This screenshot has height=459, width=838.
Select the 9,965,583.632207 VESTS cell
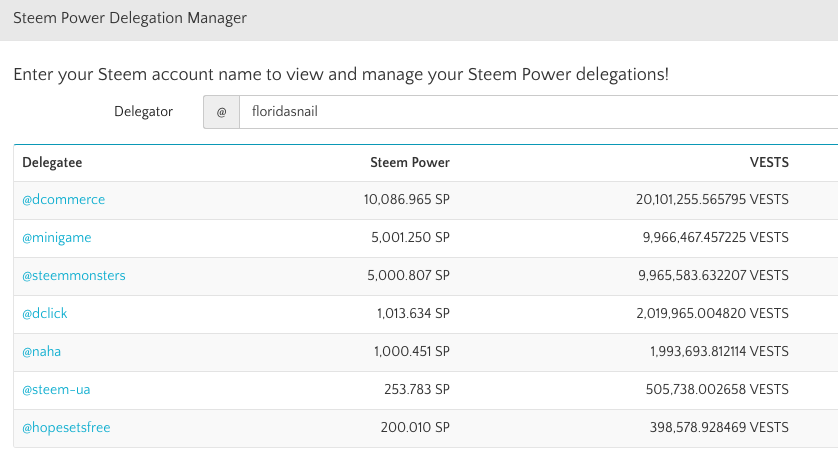[x=712, y=276]
